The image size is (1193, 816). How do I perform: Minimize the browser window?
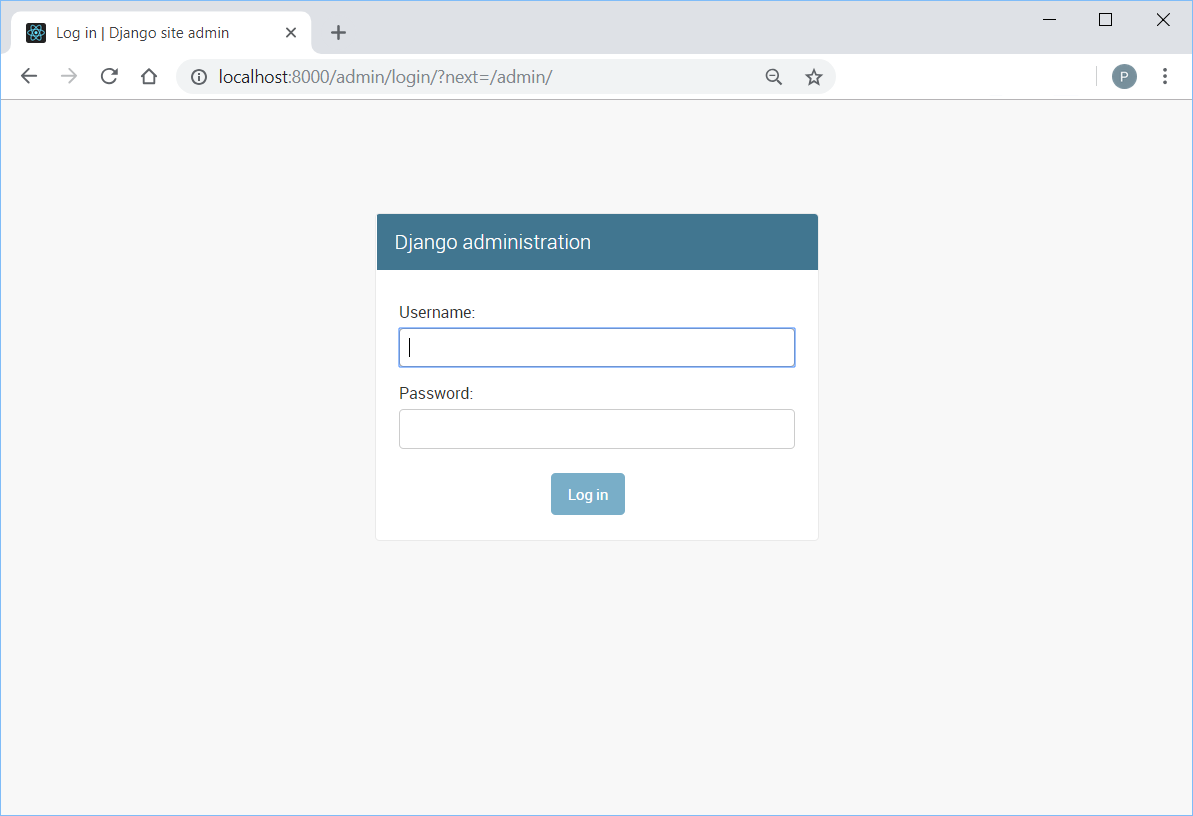tap(1049, 20)
